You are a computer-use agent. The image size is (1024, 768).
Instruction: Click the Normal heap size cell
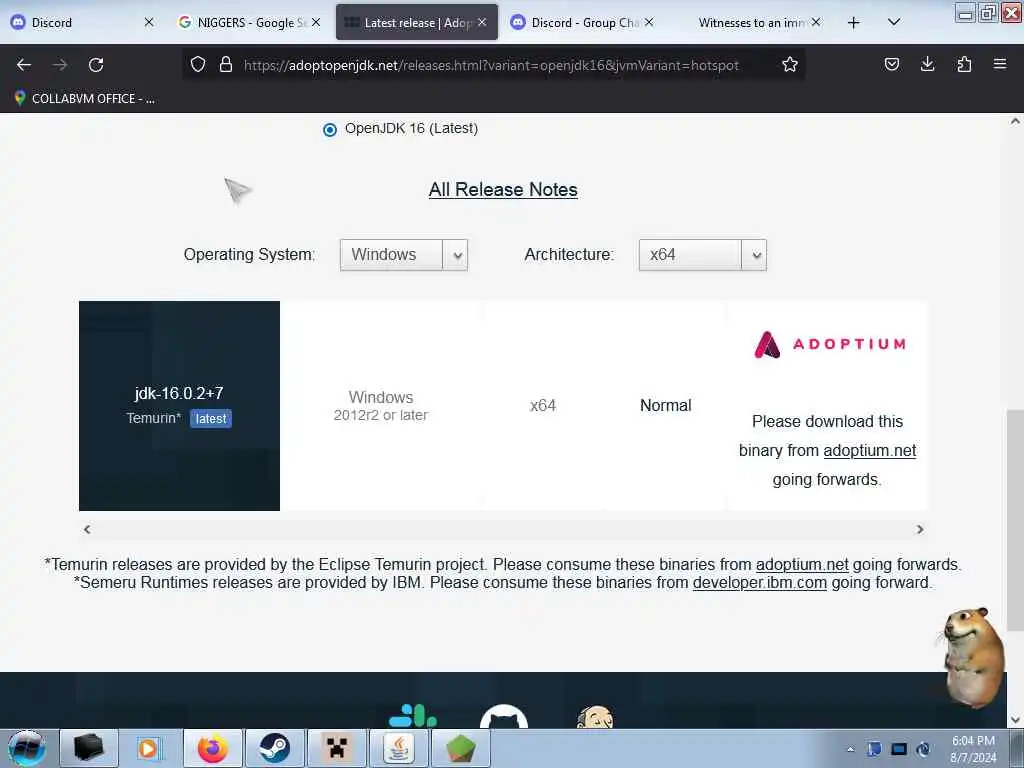coord(665,406)
